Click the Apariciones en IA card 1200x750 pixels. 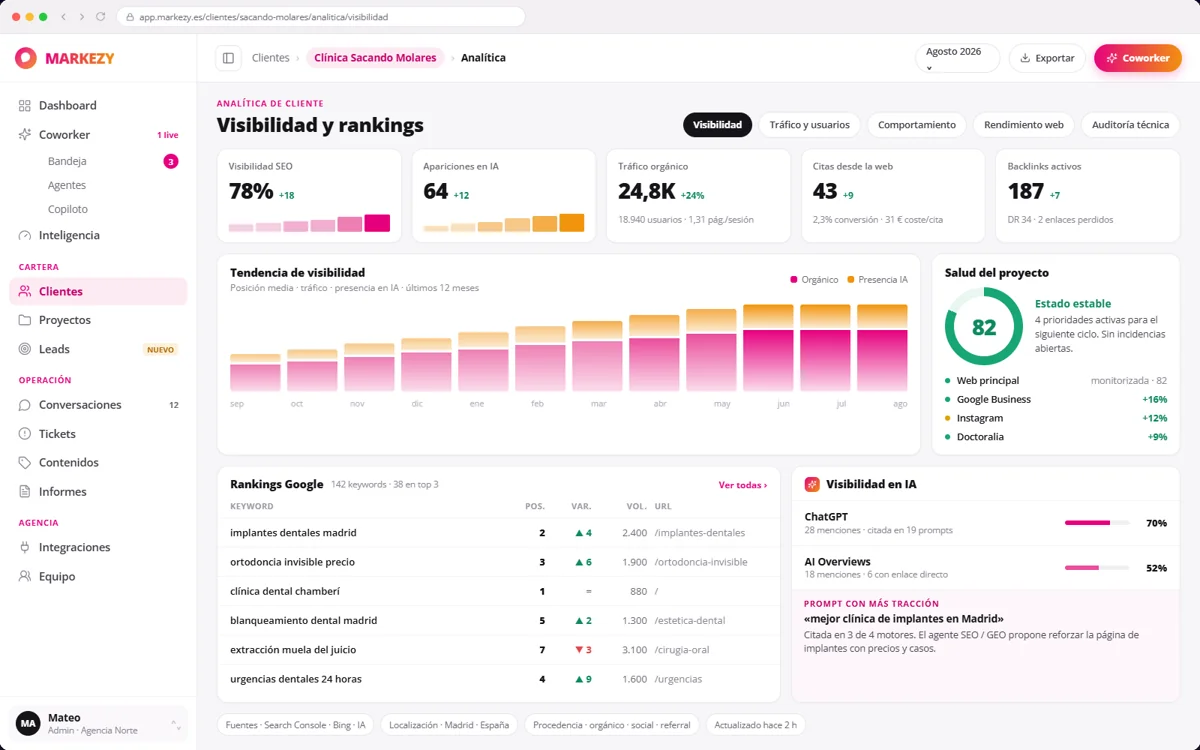504,196
